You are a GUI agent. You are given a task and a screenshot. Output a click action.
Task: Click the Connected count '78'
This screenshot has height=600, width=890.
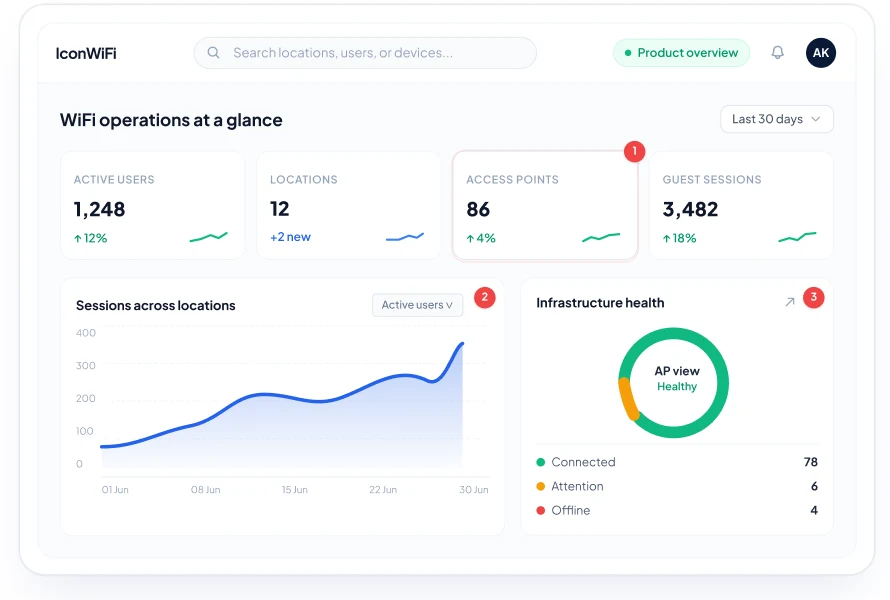click(x=811, y=462)
